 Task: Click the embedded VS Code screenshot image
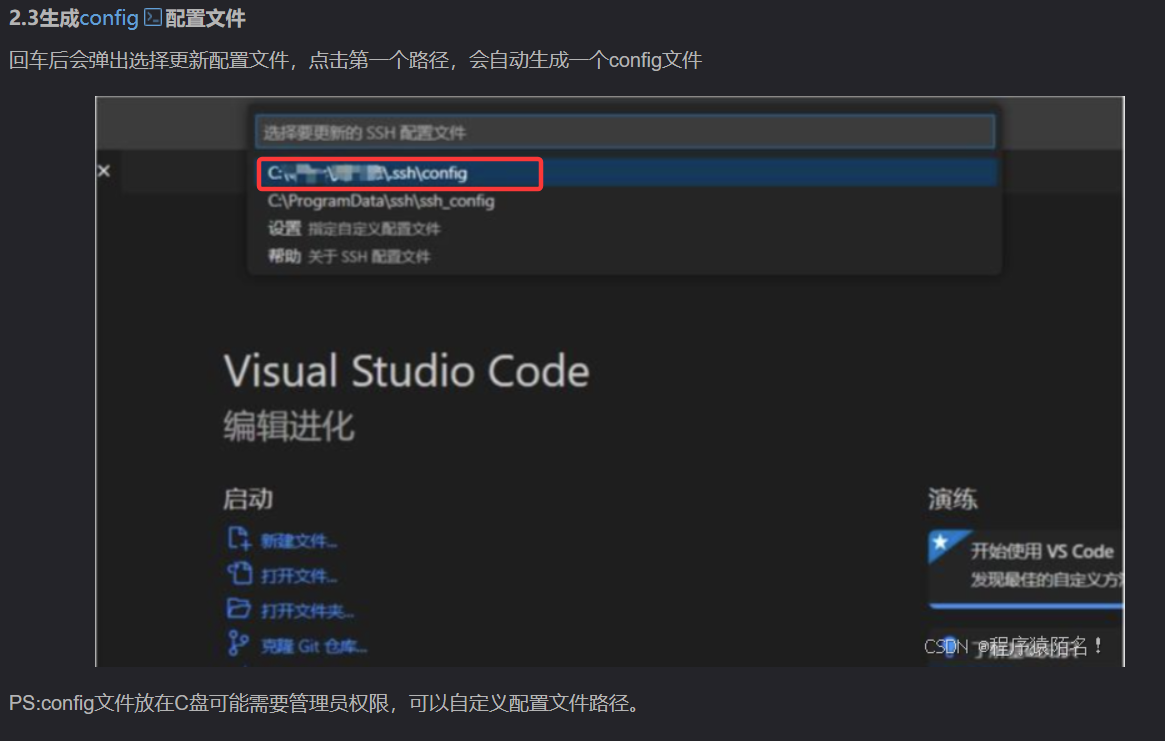coord(609,381)
